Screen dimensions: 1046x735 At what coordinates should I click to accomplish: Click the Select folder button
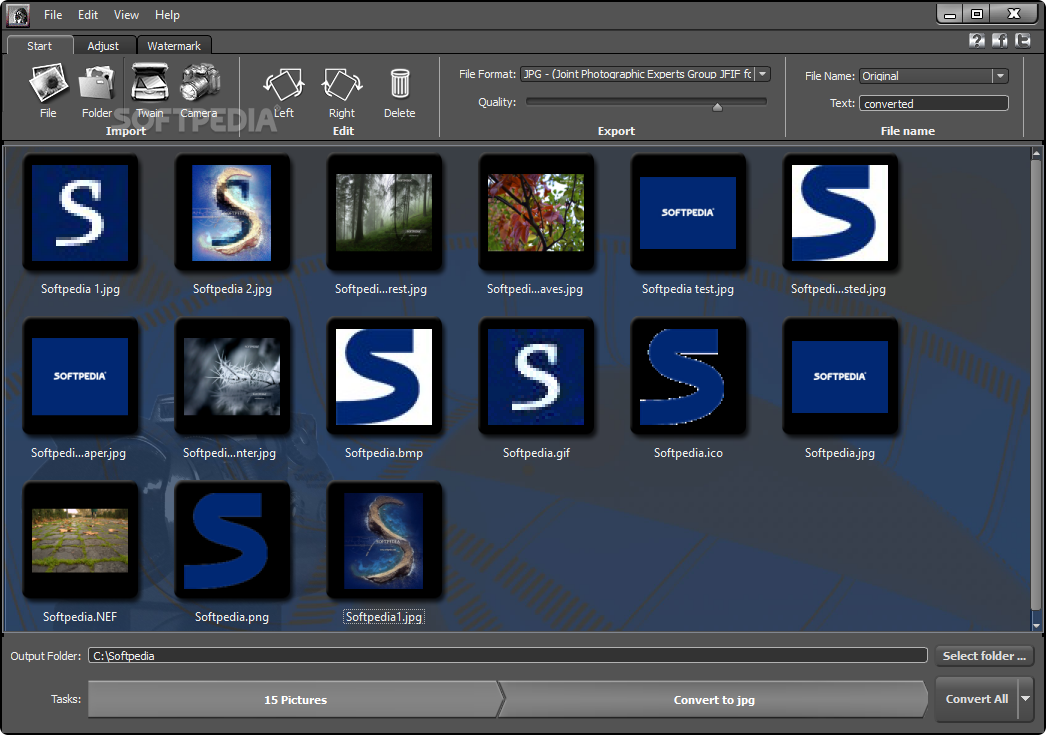tap(984, 656)
